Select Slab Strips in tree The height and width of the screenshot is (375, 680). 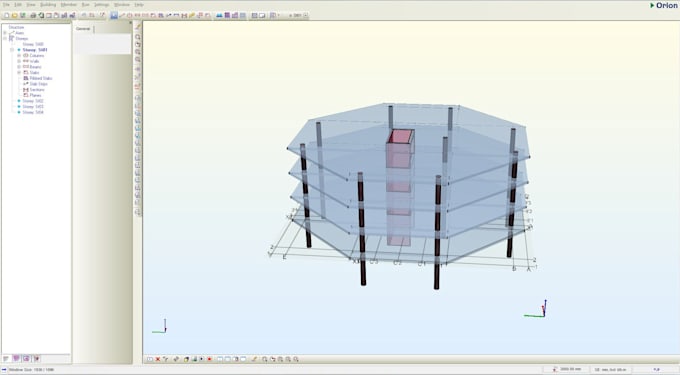tap(39, 84)
